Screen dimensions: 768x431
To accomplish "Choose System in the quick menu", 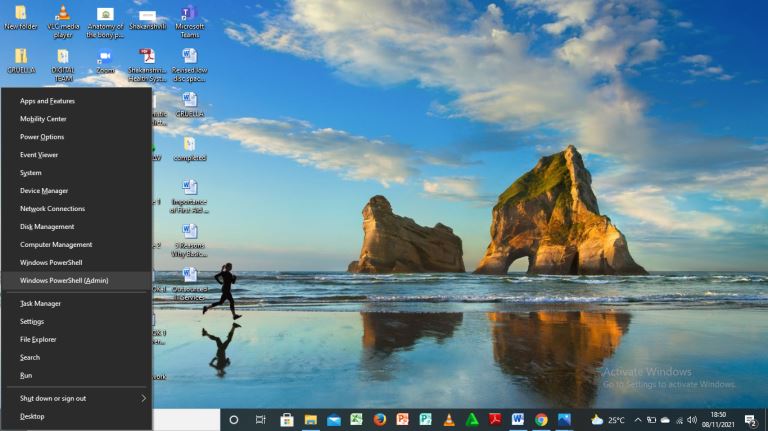I will click(76, 172).
